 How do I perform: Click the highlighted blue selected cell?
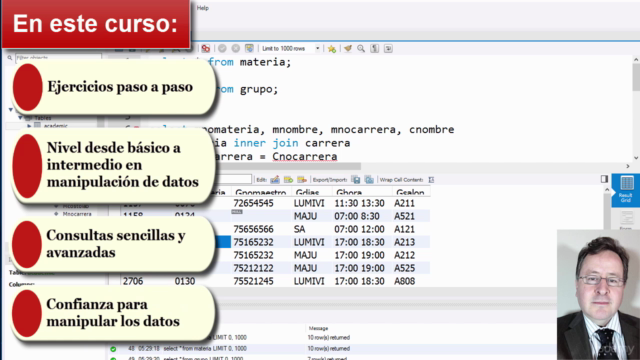coord(222,242)
